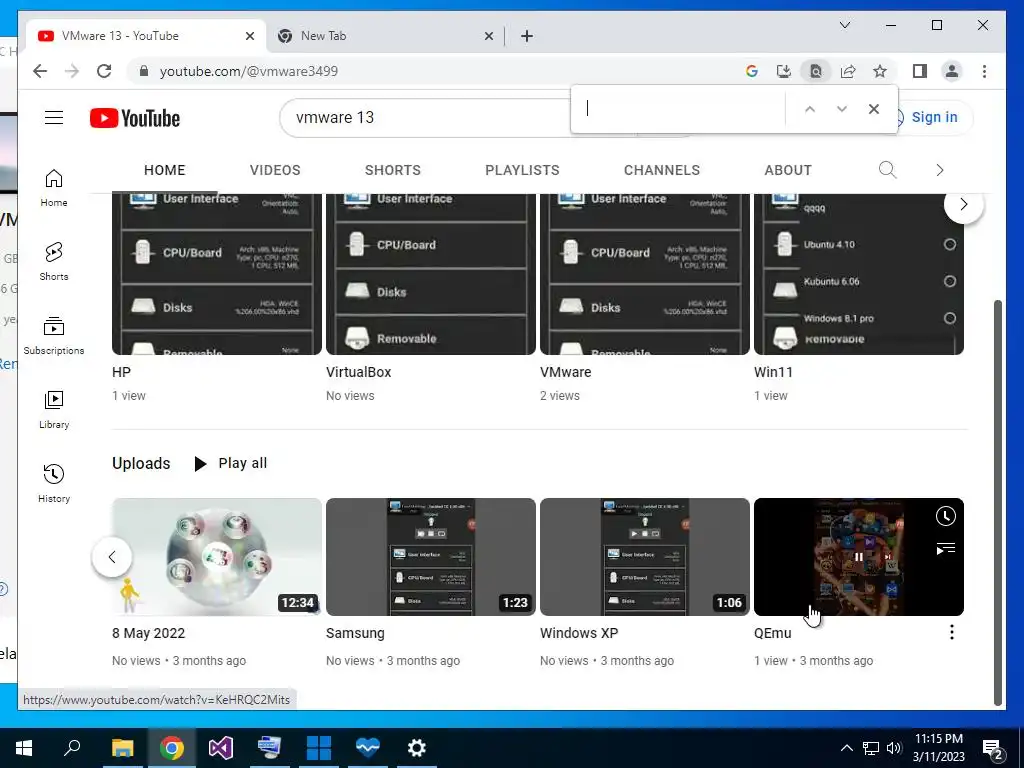Go back in Uploads row with previous arrow
This screenshot has width=1024, height=768.
tap(112, 557)
